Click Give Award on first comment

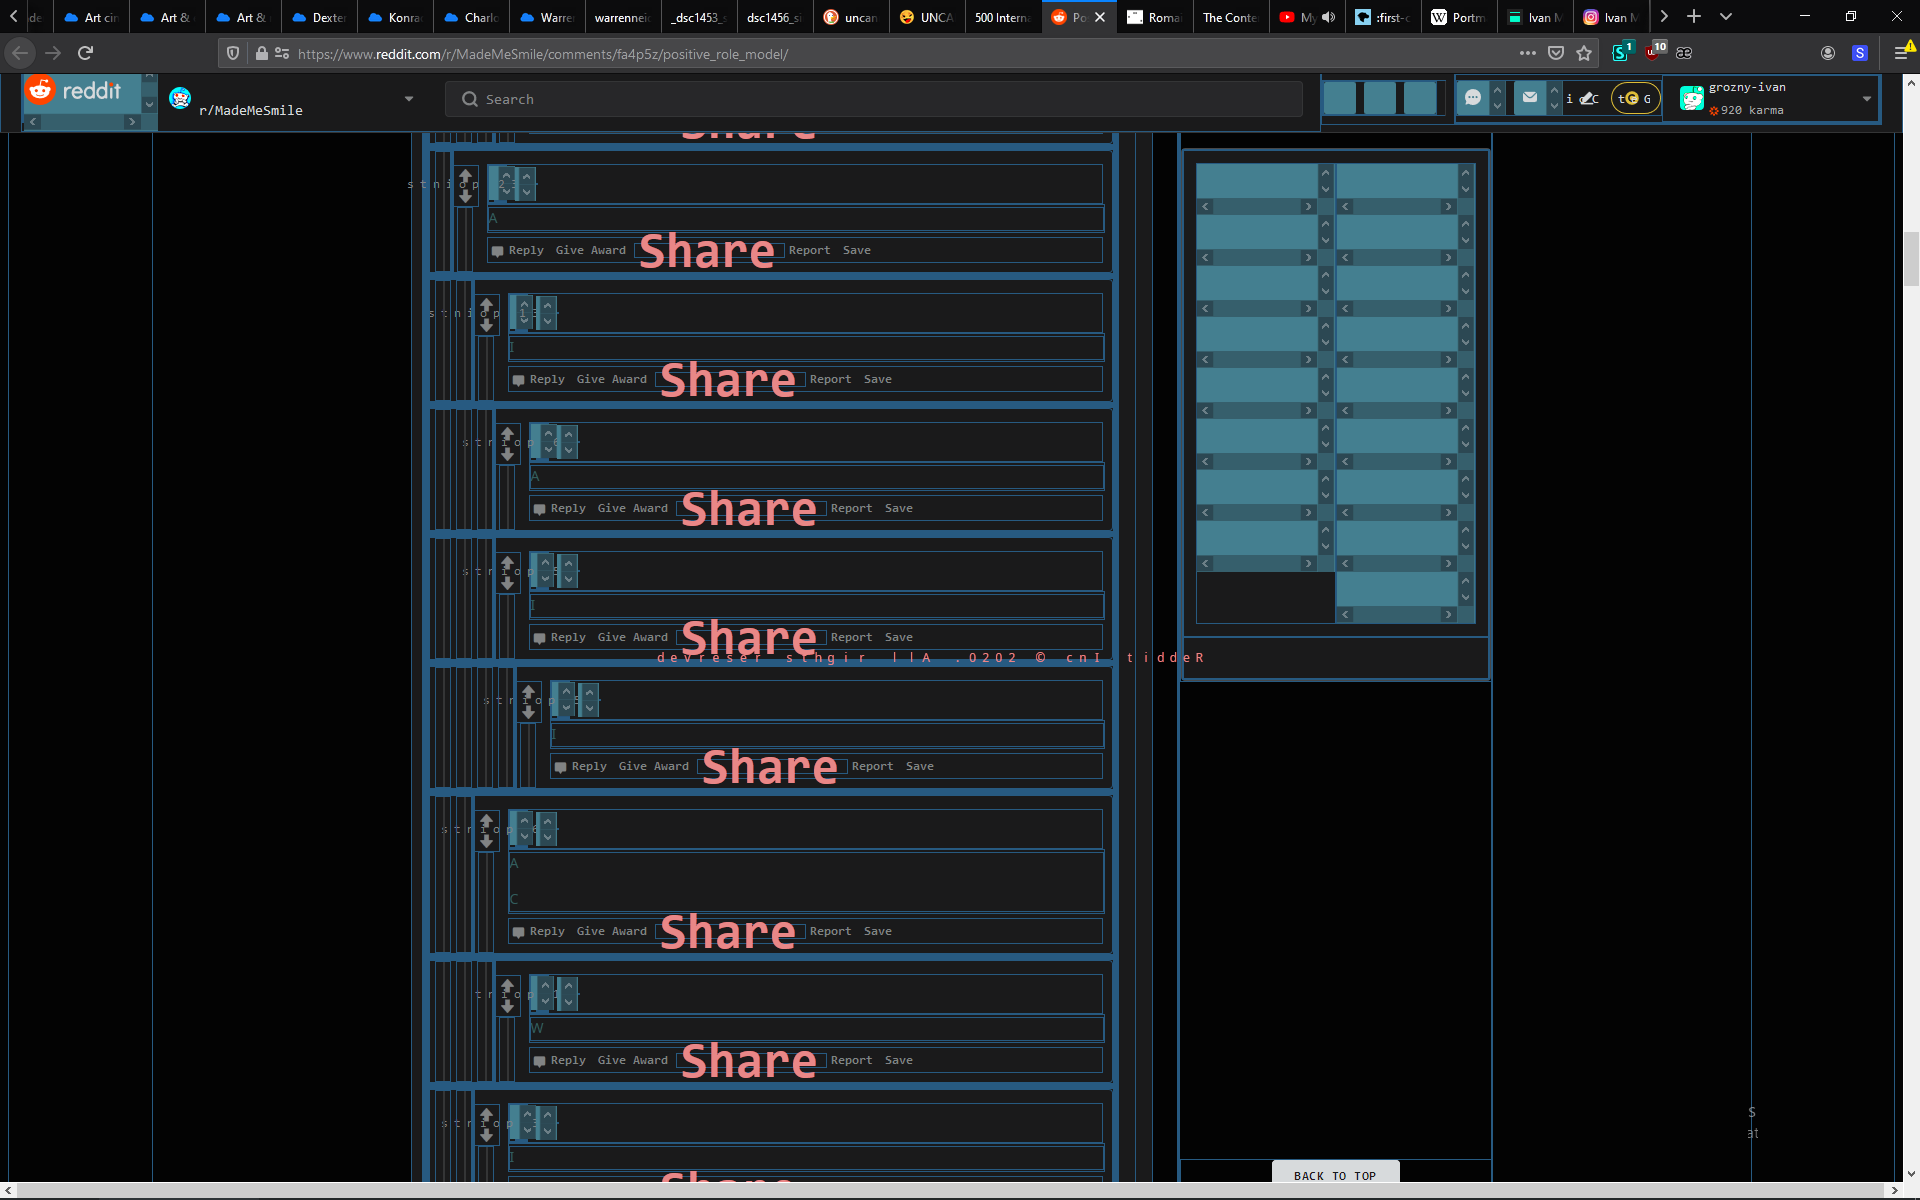pos(590,250)
